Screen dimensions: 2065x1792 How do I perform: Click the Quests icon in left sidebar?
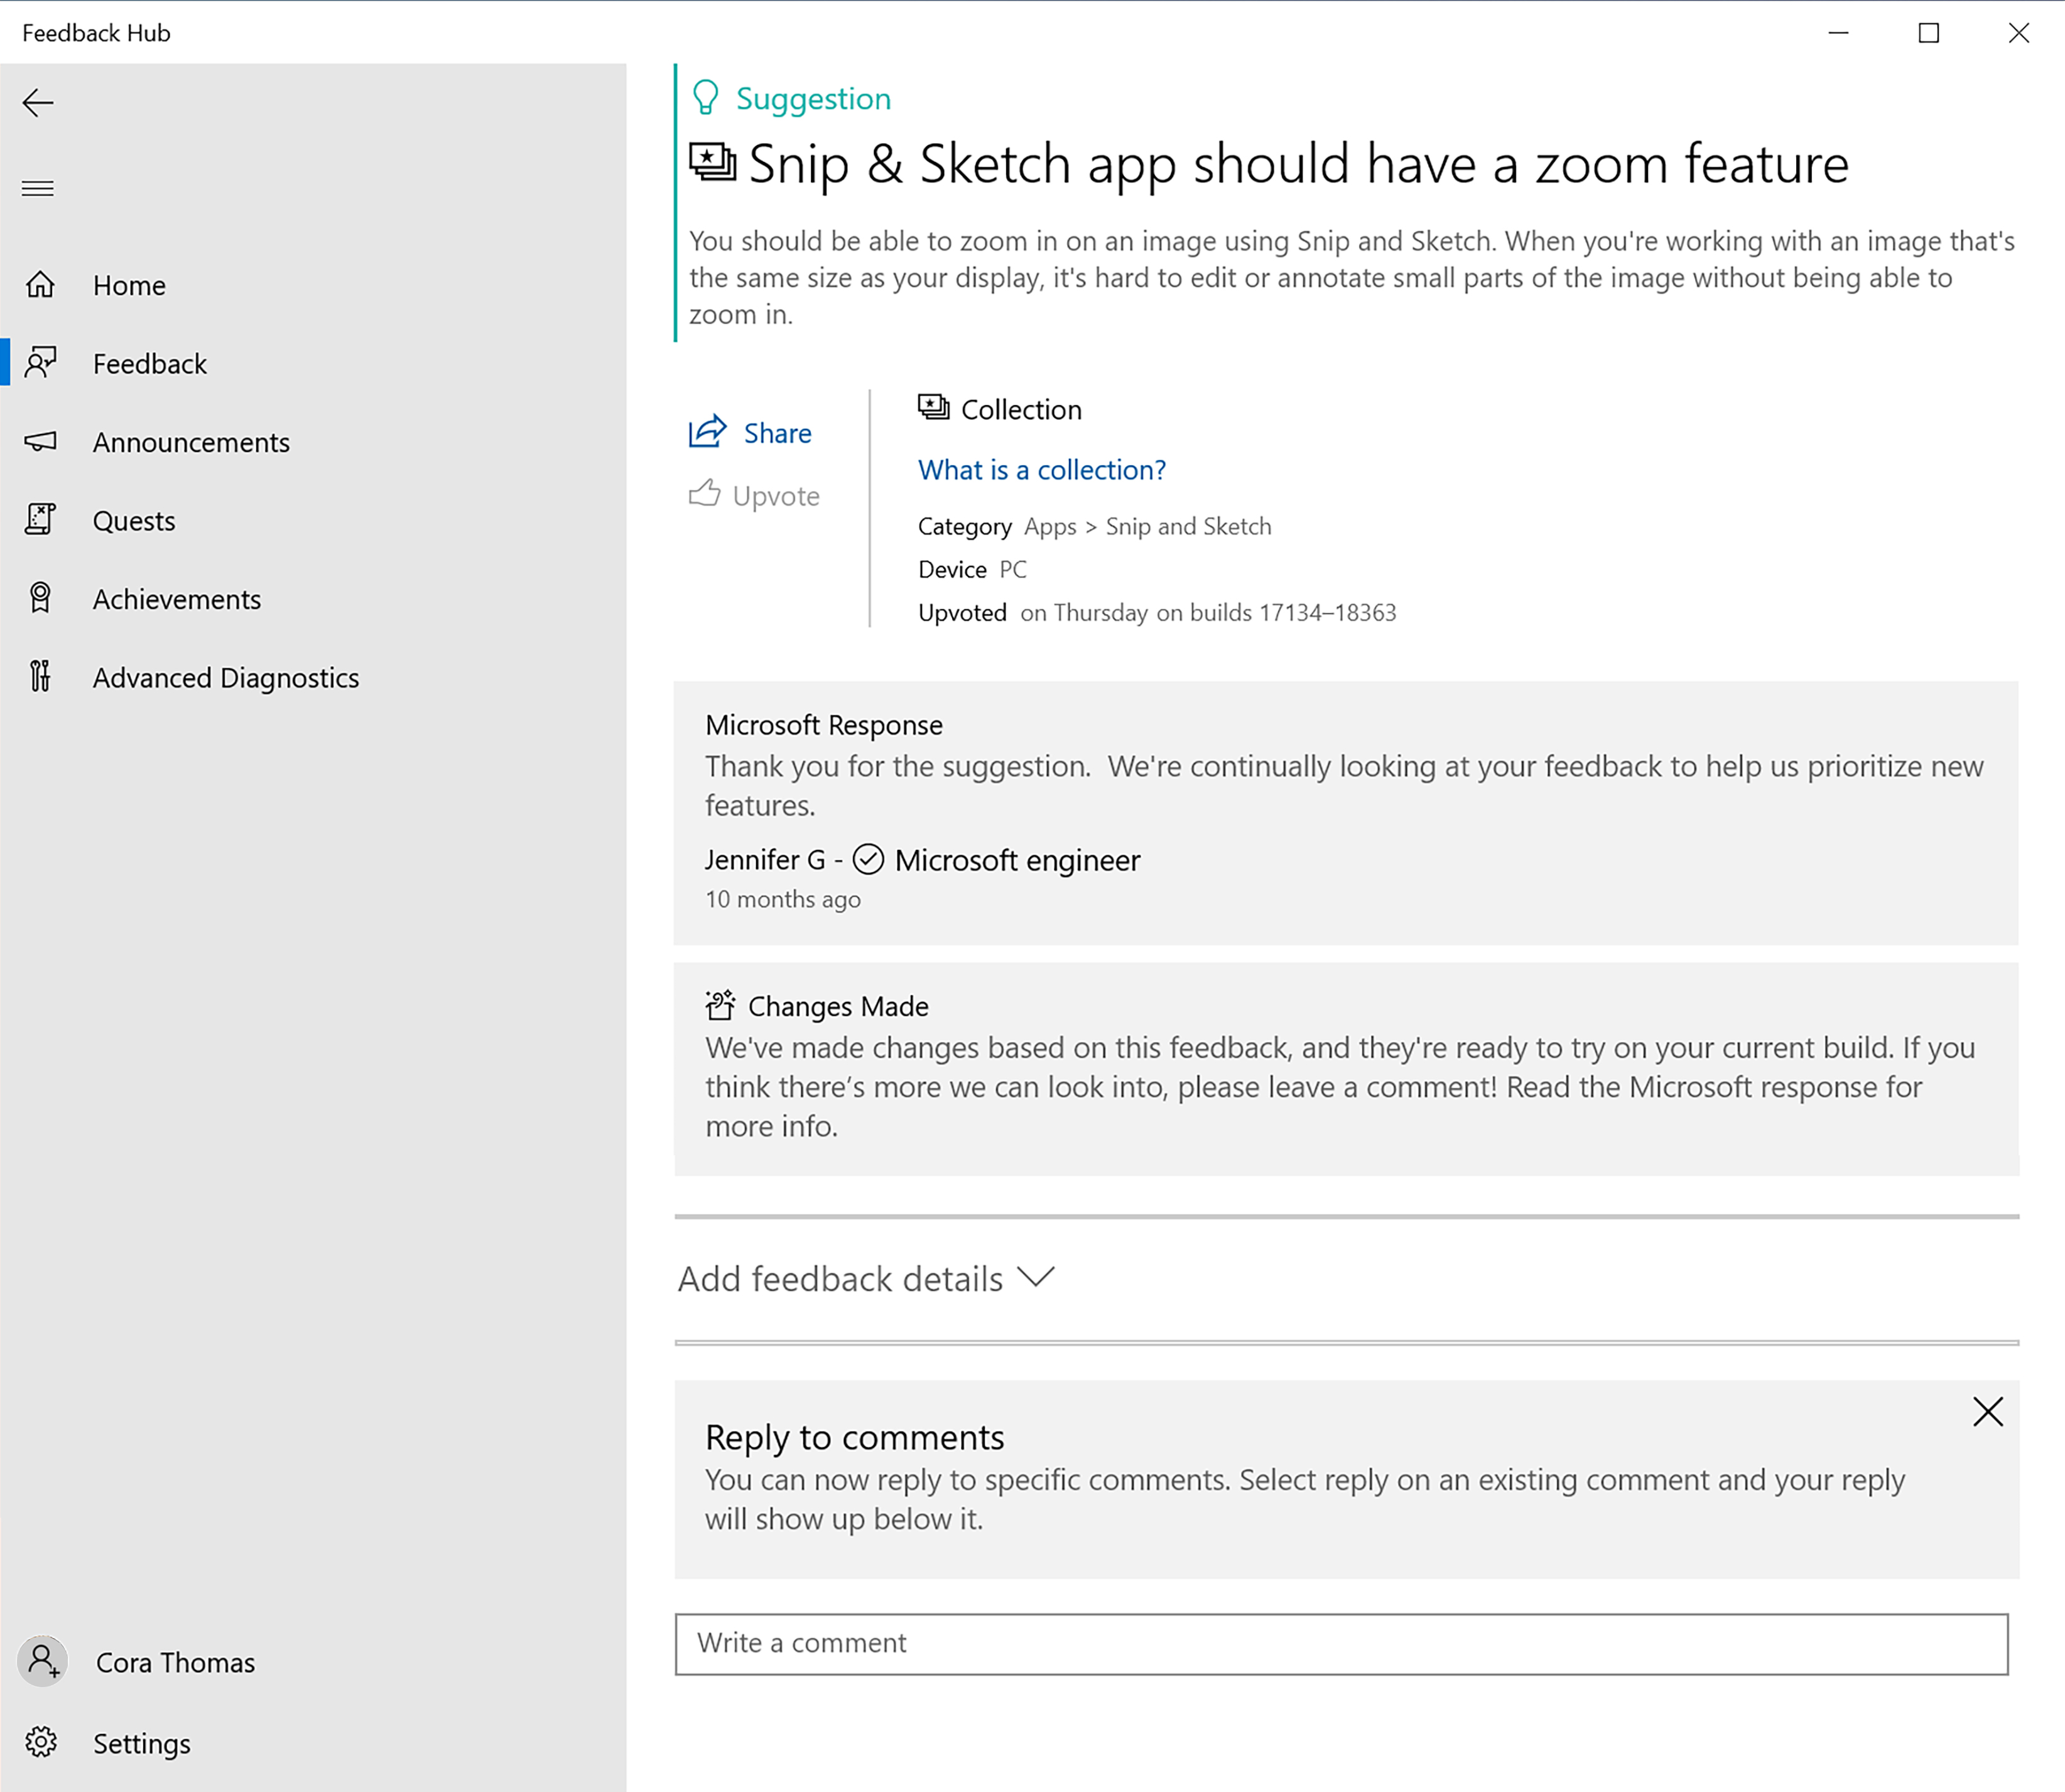point(44,519)
